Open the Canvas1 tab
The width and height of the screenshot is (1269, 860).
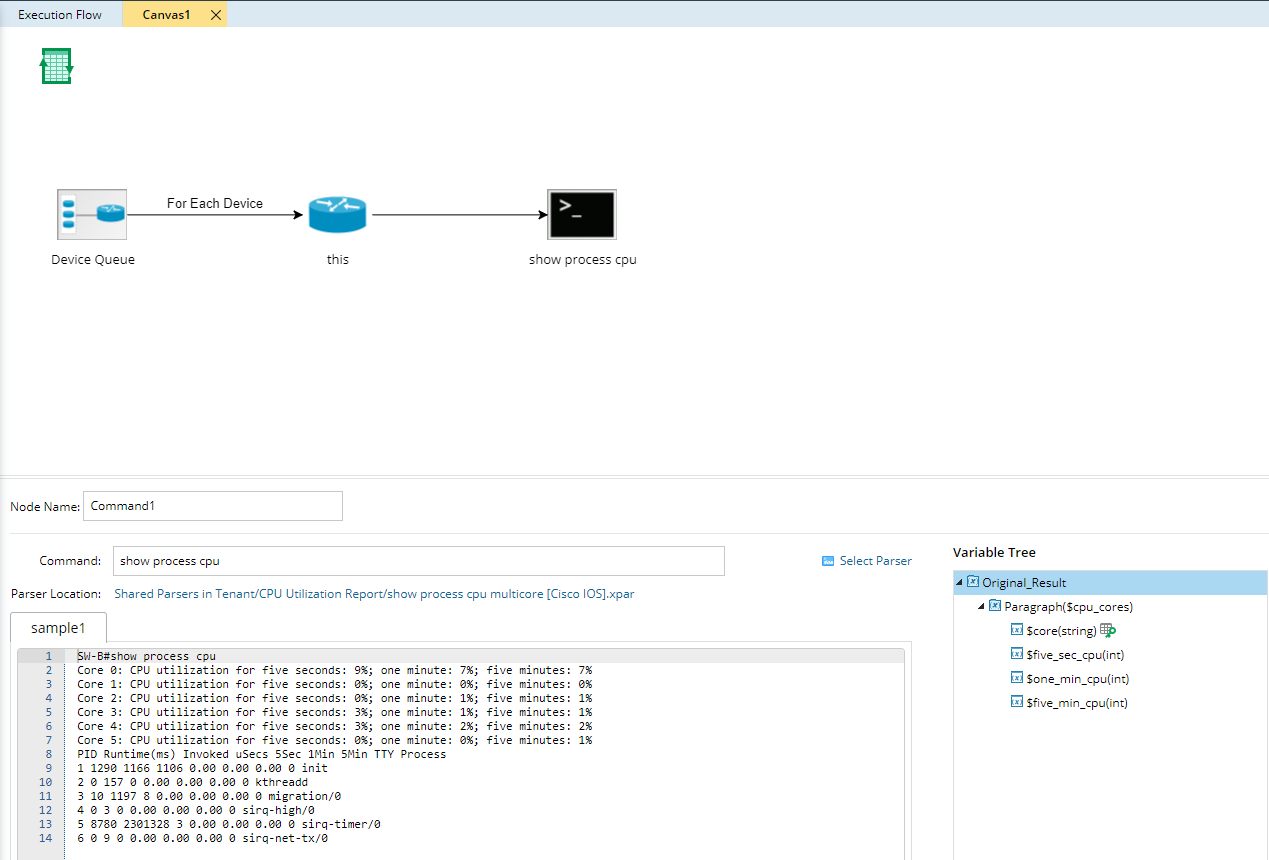coord(166,15)
